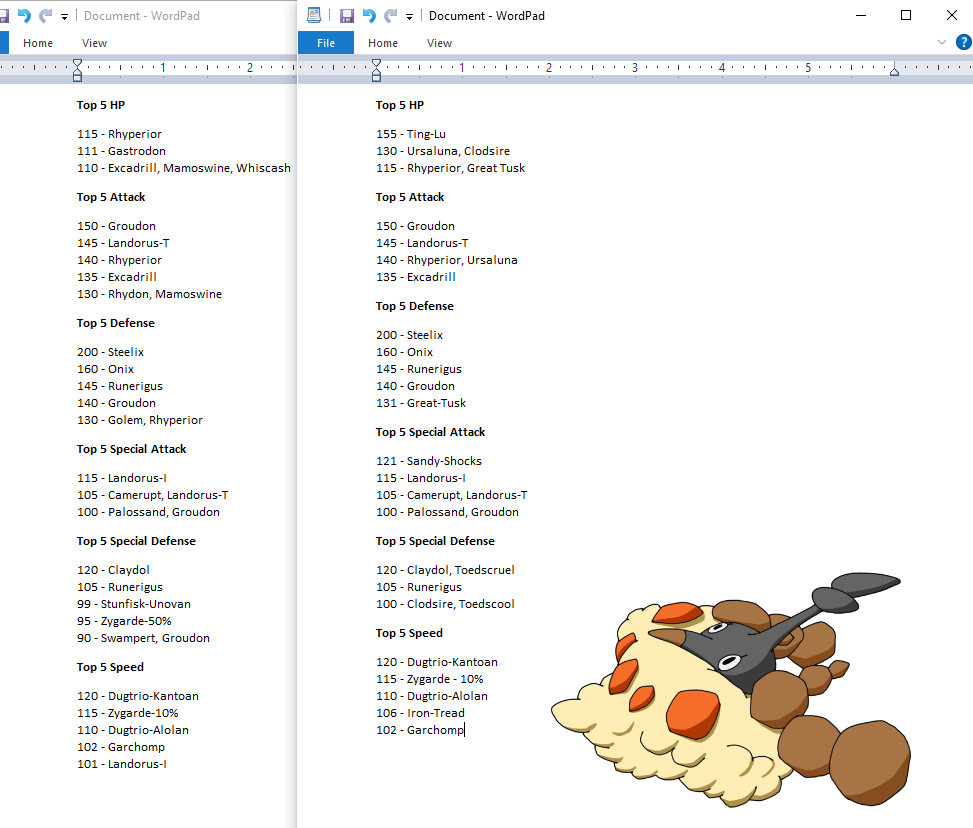Select View tab in left WordPad window

coord(95,43)
